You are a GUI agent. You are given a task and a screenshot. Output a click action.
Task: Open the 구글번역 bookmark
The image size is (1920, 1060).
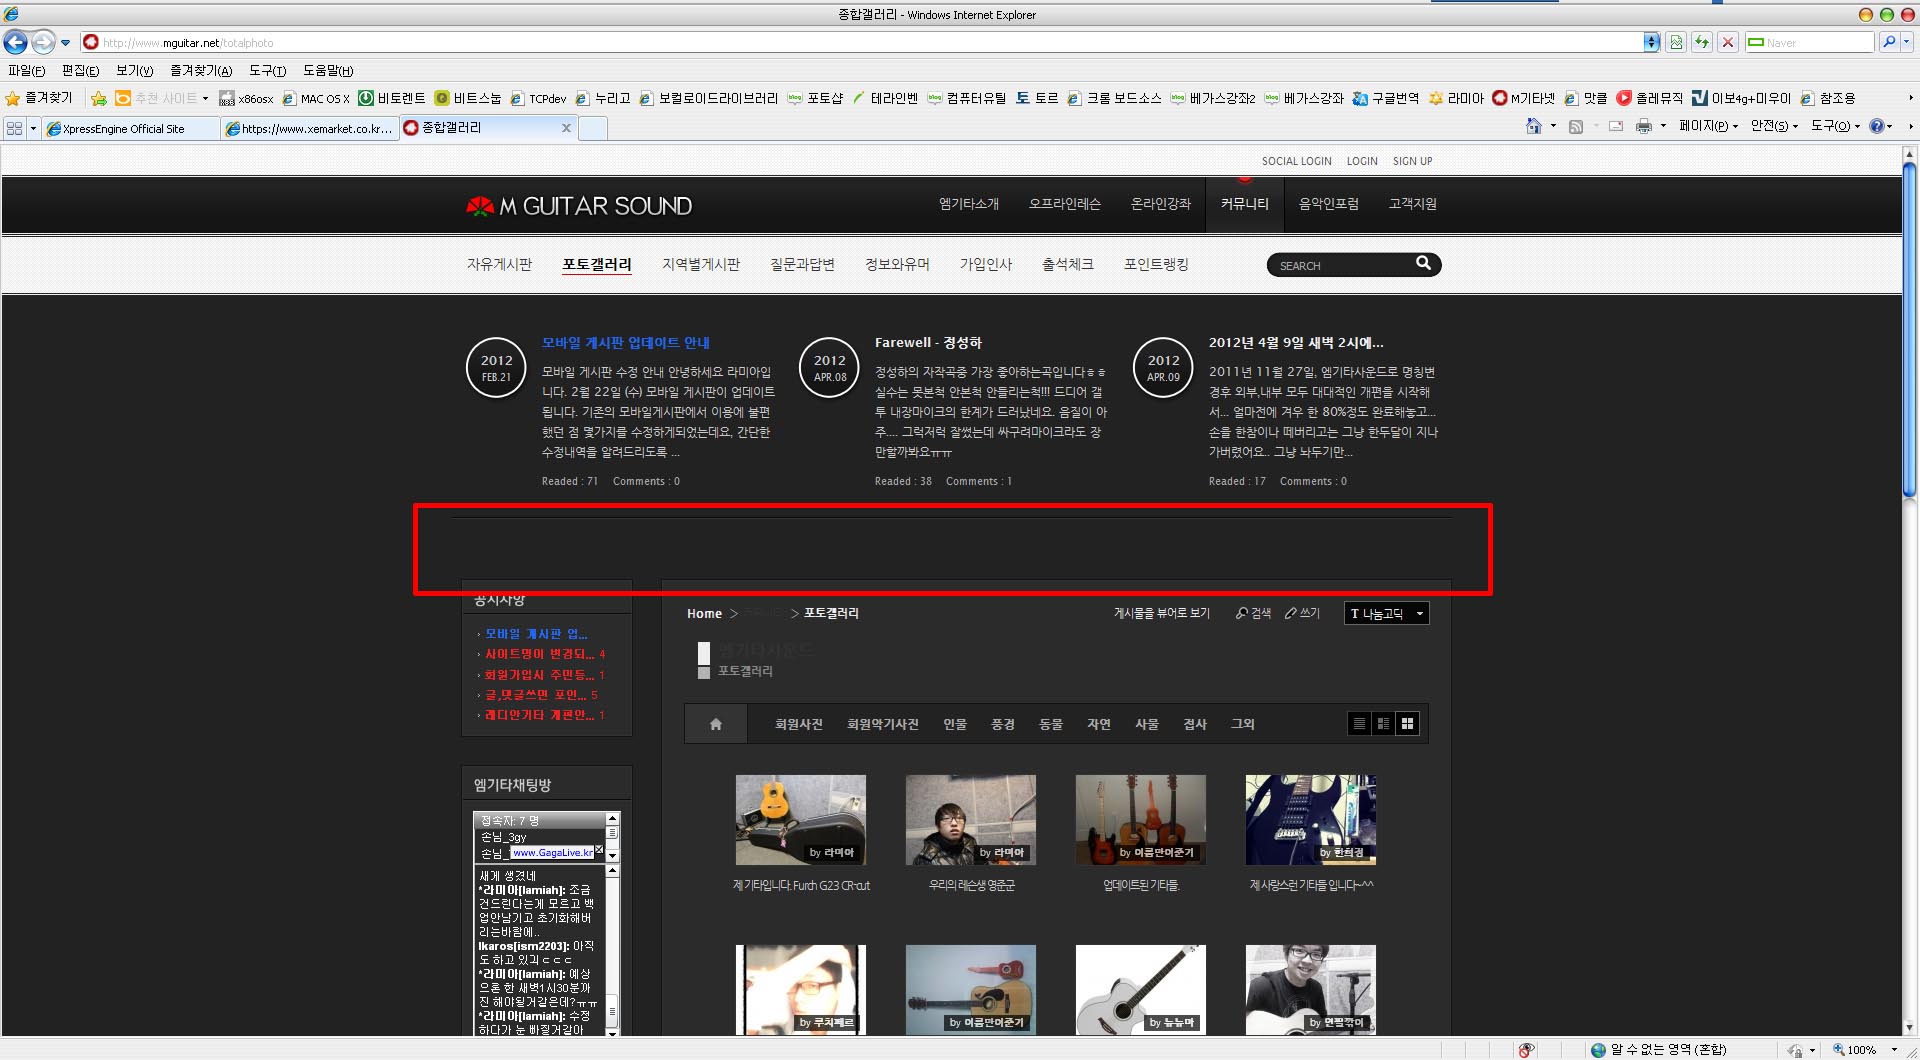[x=1386, y=98]
